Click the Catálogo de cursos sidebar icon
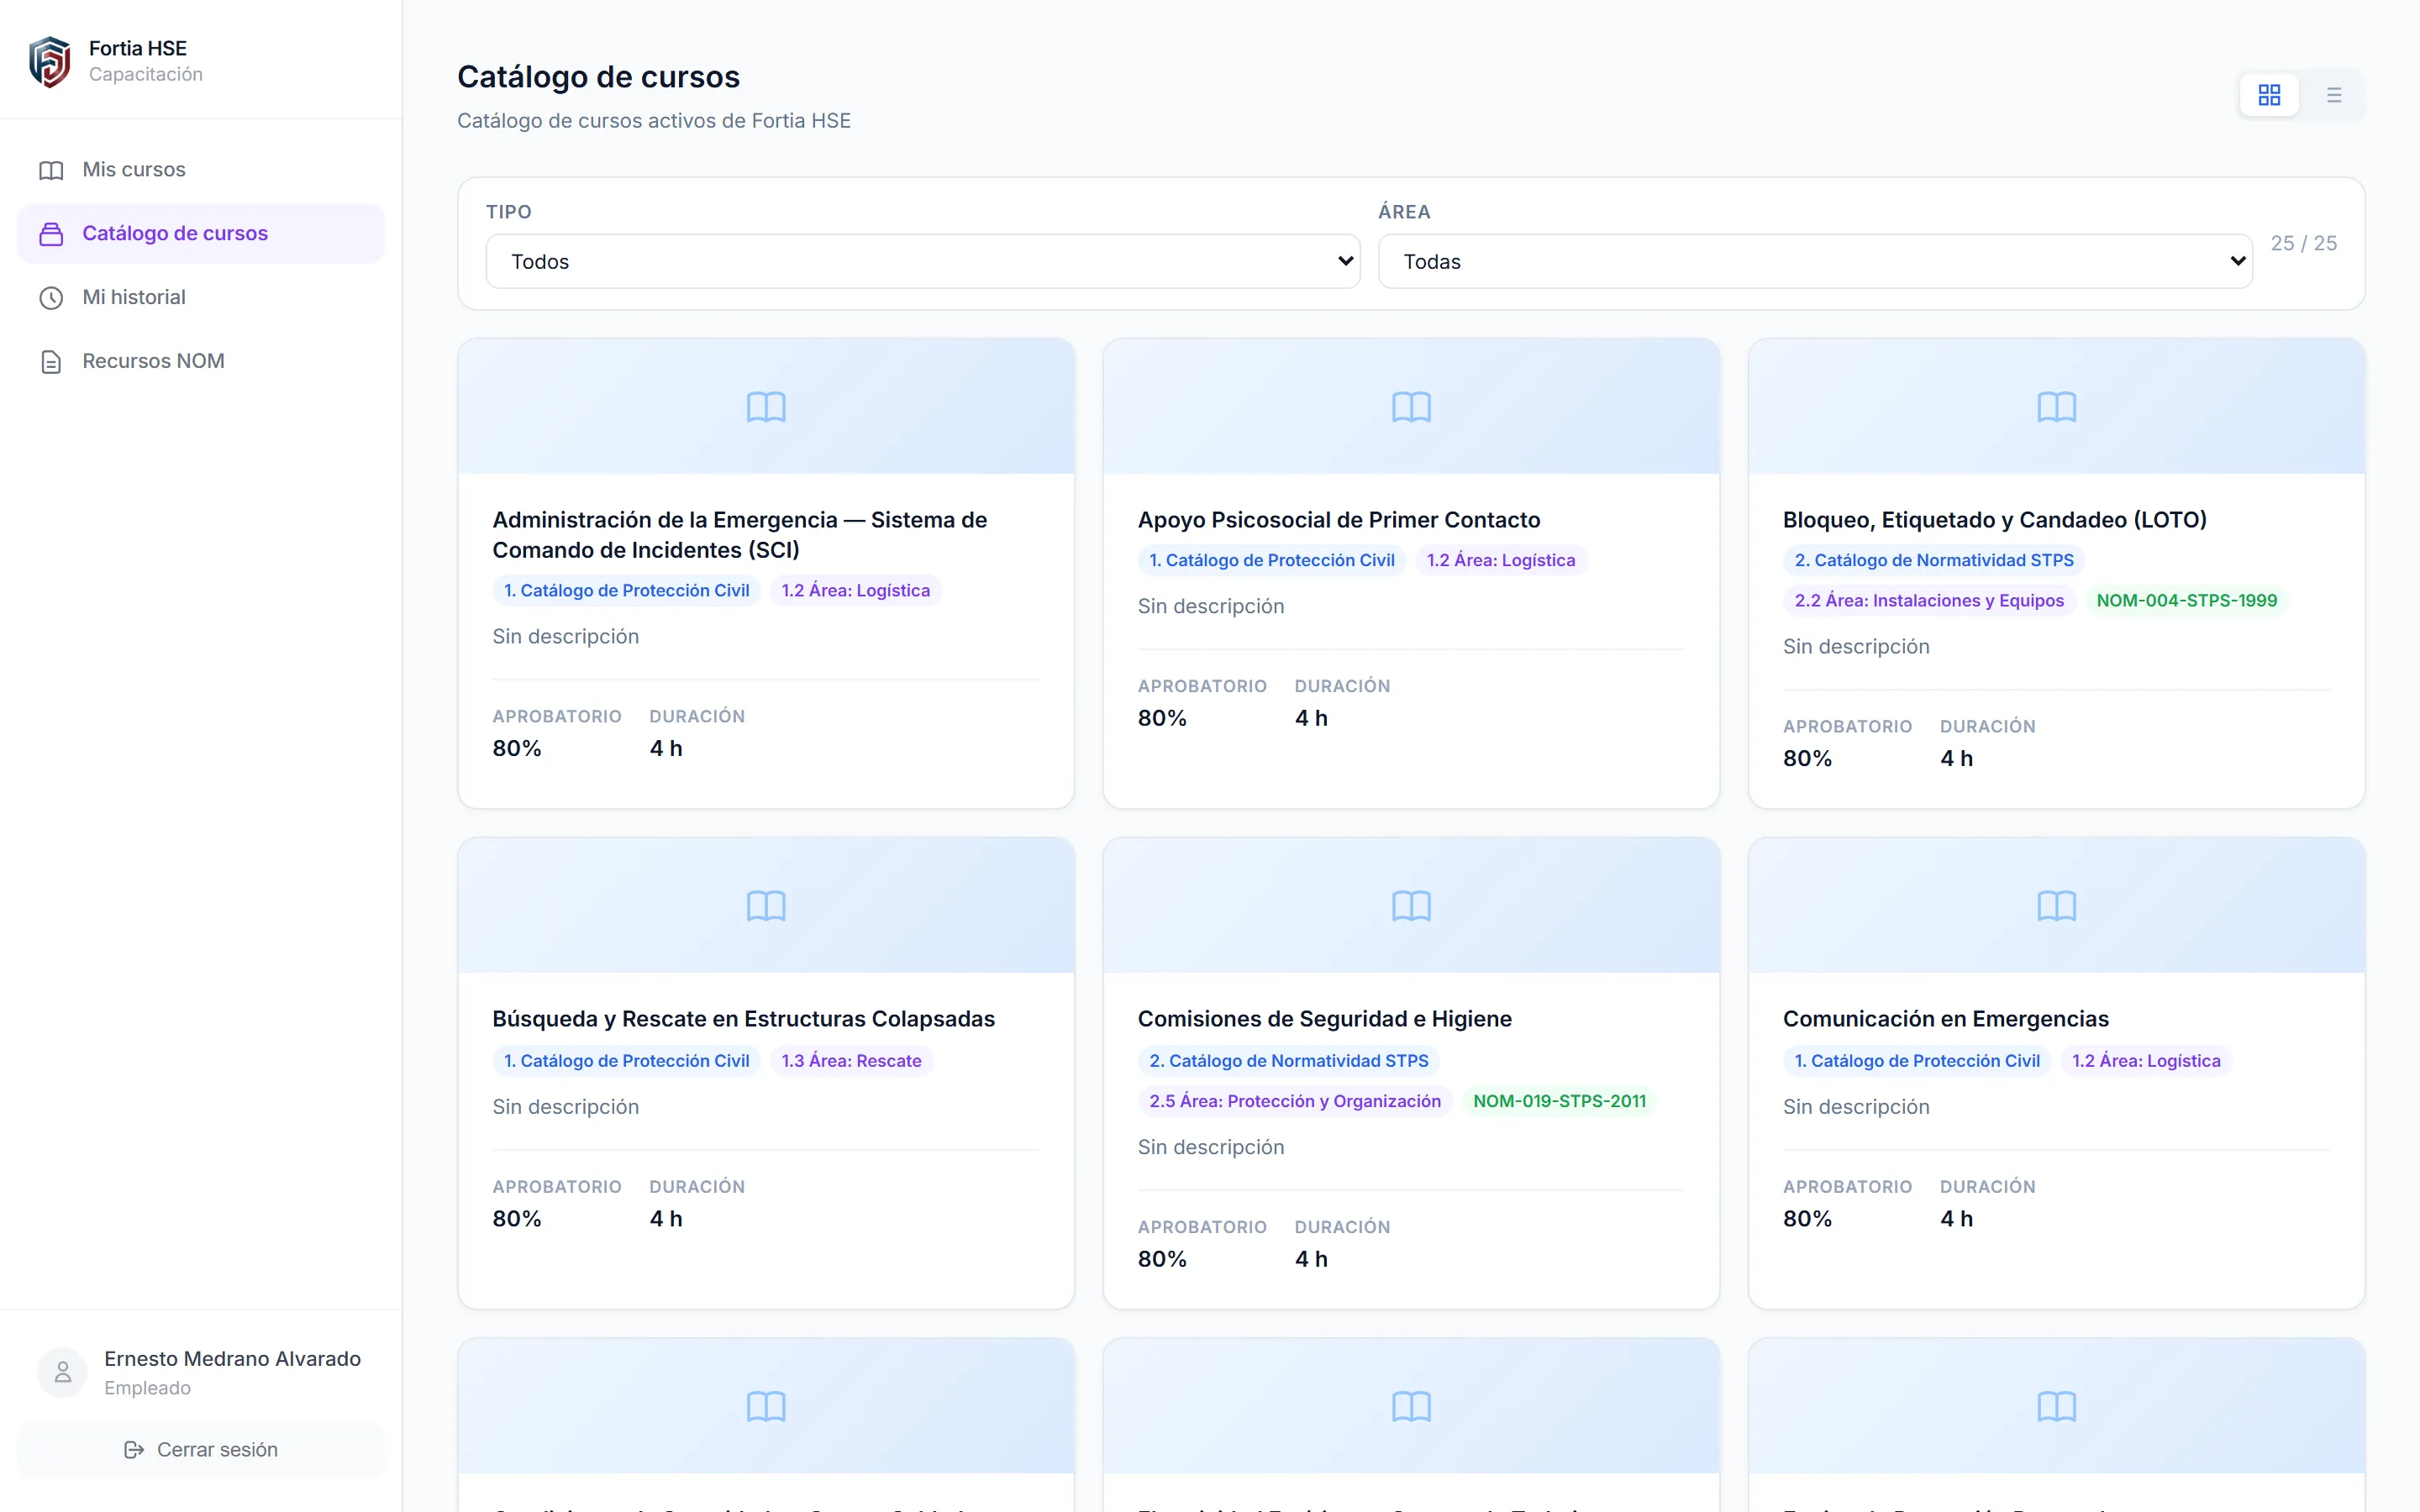The height and width of the screenshot is (1512, 2420). pyautogui.click(x=51, y=234)
